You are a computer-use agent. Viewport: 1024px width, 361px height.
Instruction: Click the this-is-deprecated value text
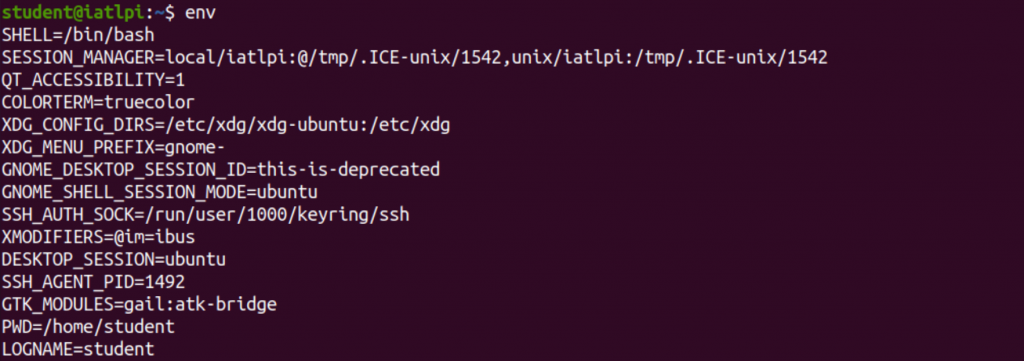click(x=349, y=170)
